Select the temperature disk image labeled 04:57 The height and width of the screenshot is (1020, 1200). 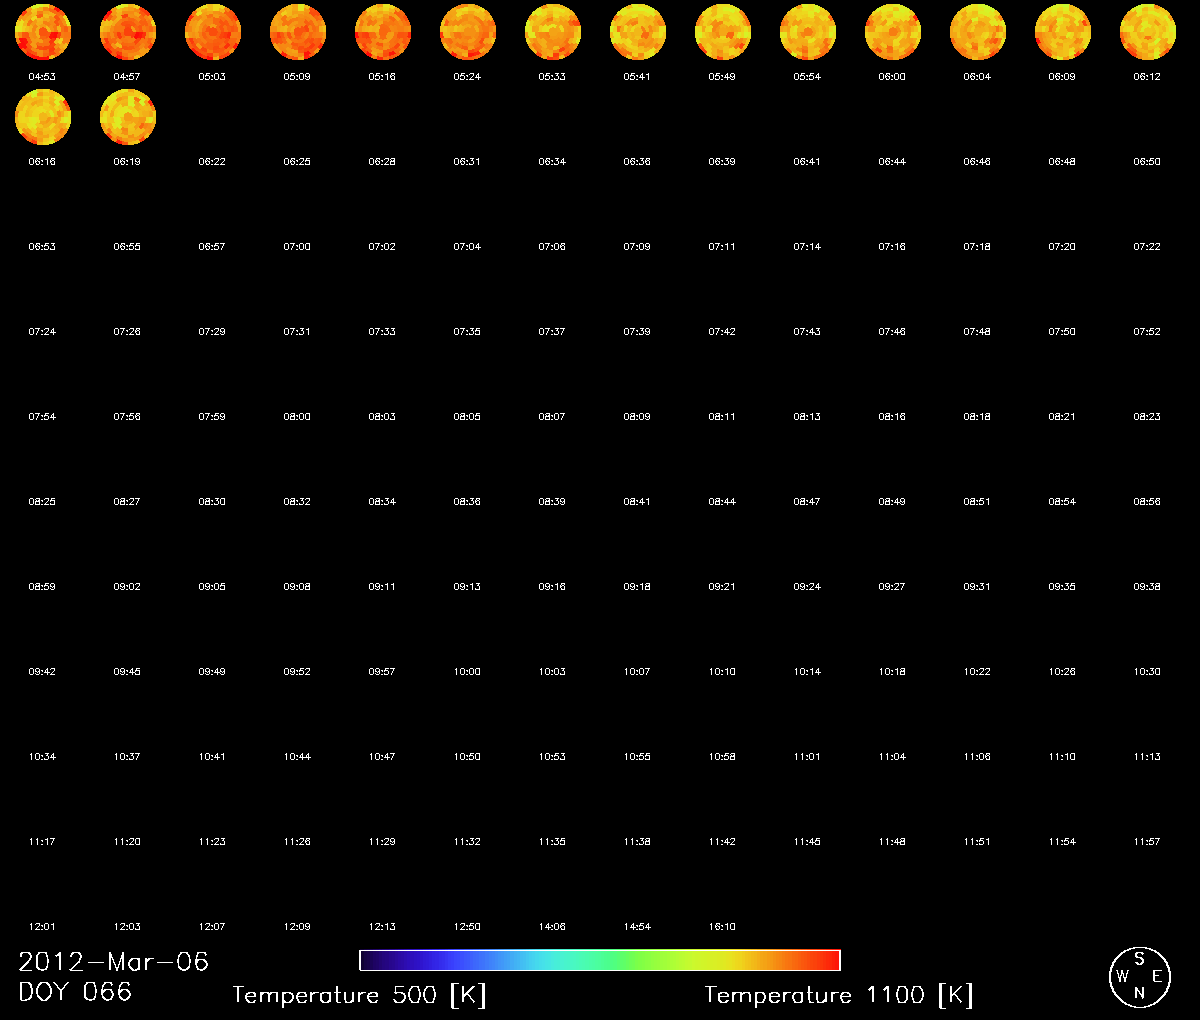click(128, 32)
